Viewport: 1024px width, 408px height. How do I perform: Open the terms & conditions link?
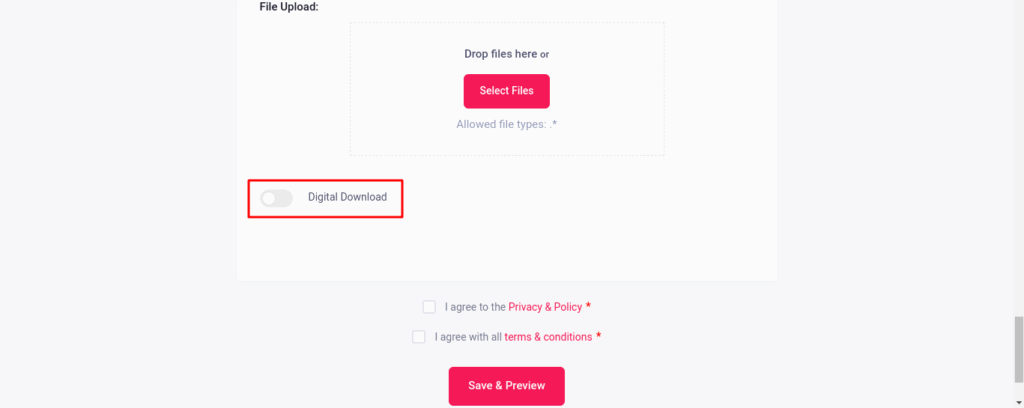[548, 337]
